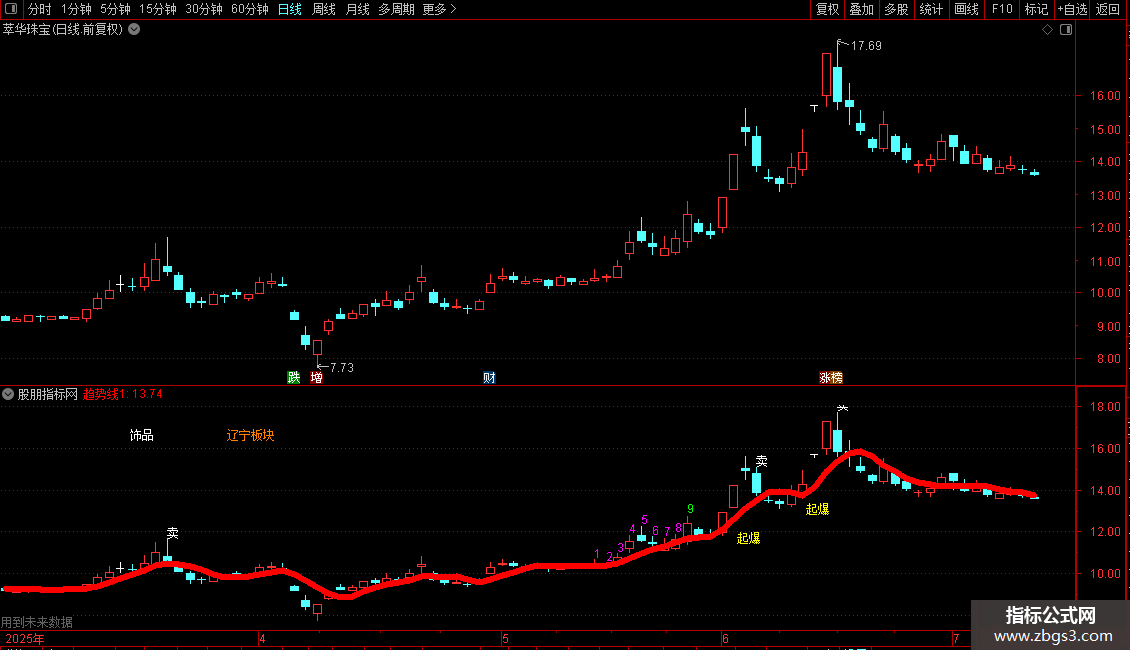Image resolution: width=1130 pixels, height=650 pixels.
Task: Open F10 company info
Action: (1002, 9)
